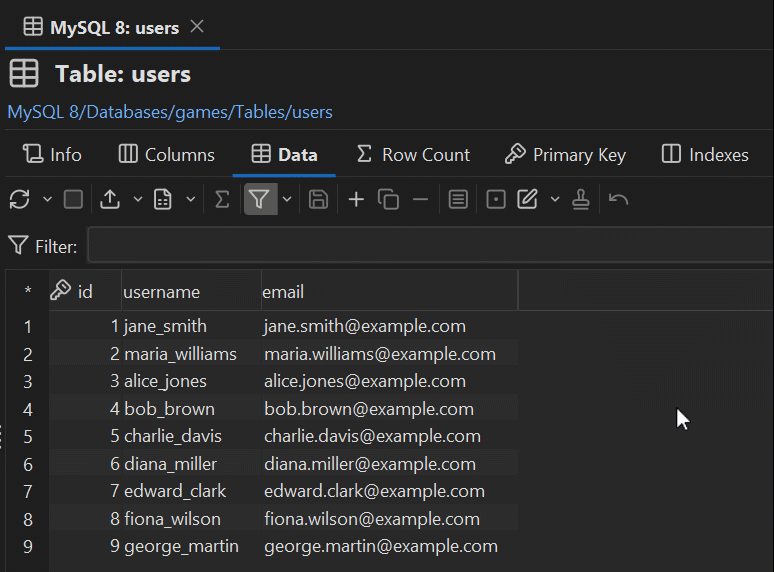Viewport: 774px width, 572px height.
Task: Click the charlie.davis@example.com email cell
Action: [389, 436]
